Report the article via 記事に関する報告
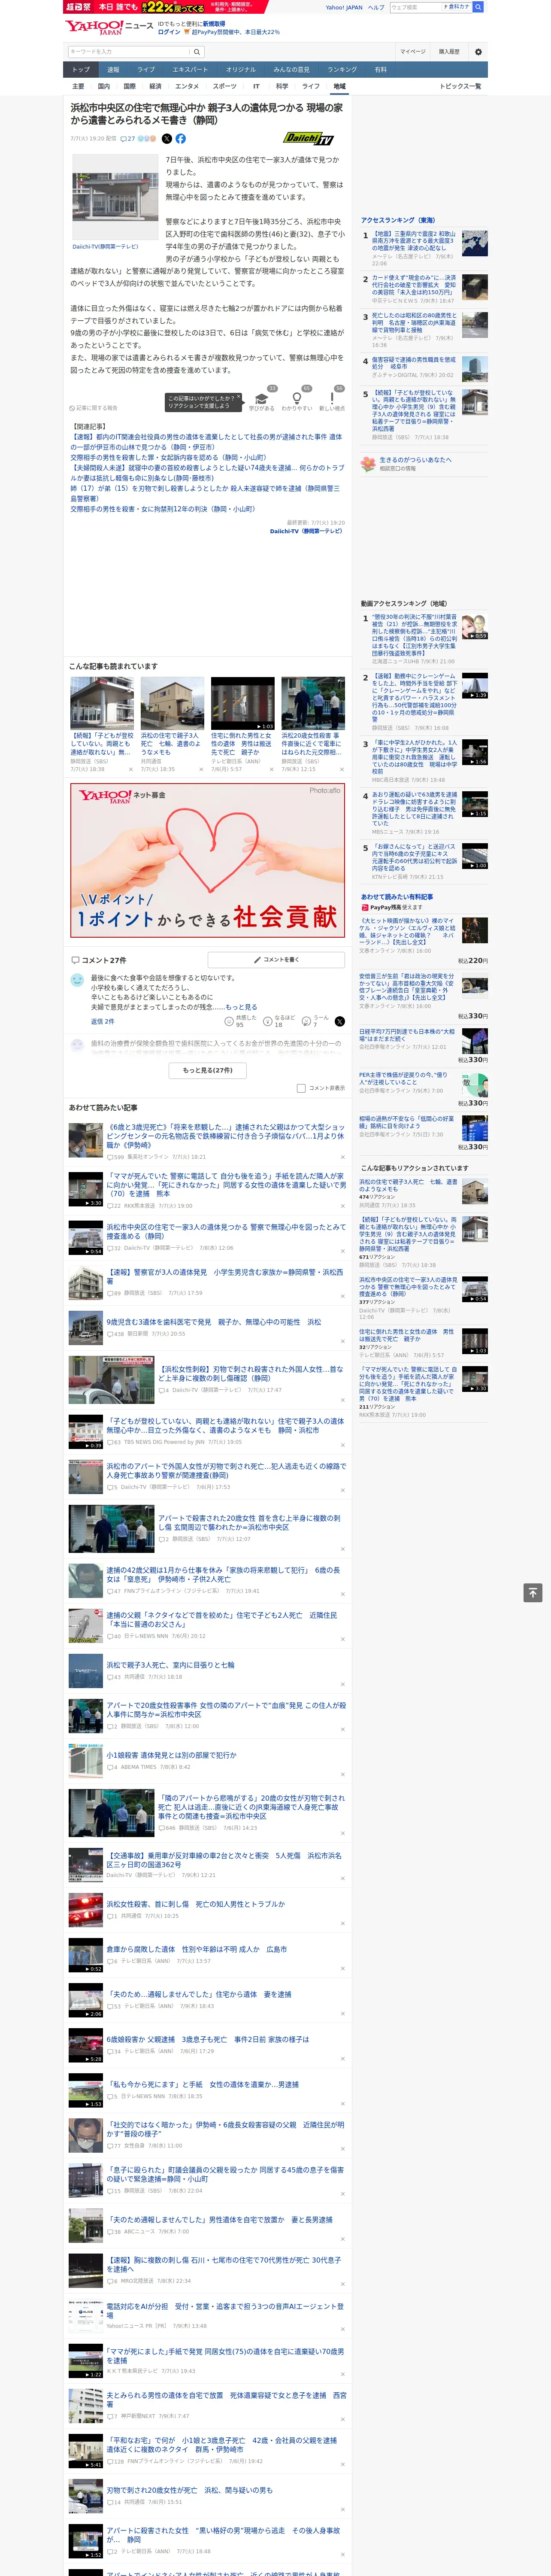The width and height of the screenshot is (551, 2576). click(x=94, y=408)
